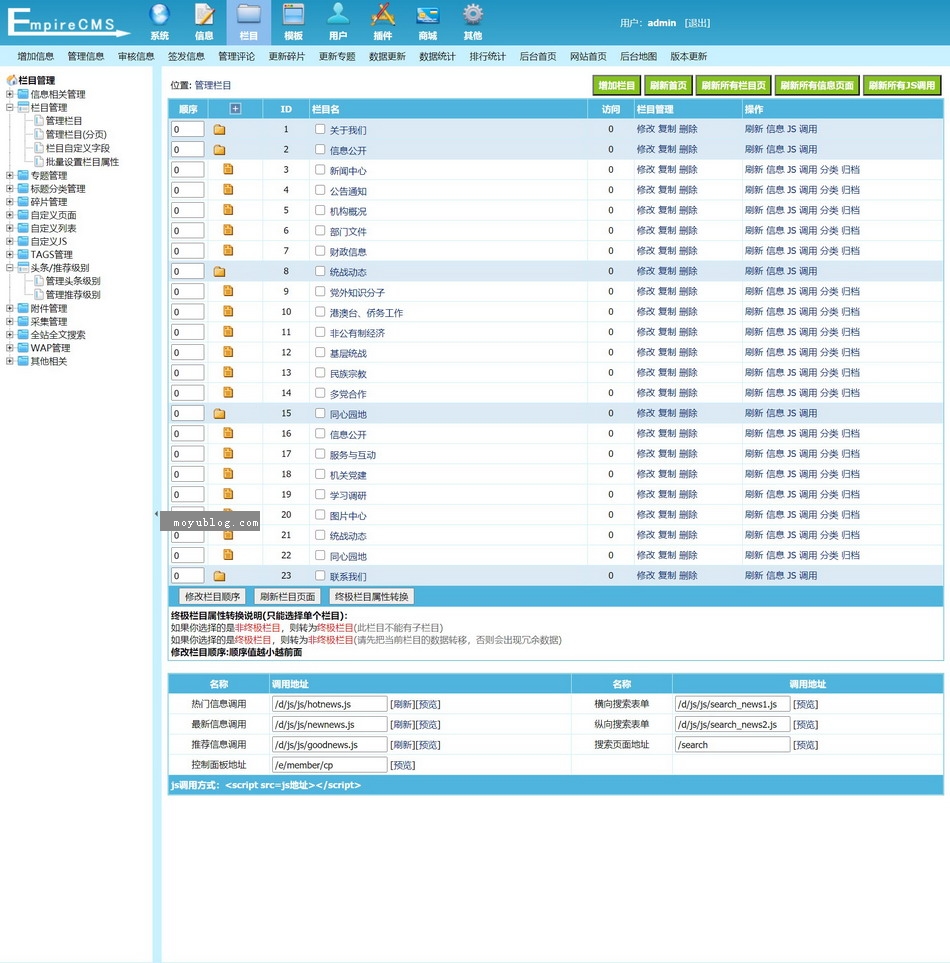This screenshot has width=950, height=963.
Task: Click folder icon in 关于我们 row
Action: pos(219,130)
